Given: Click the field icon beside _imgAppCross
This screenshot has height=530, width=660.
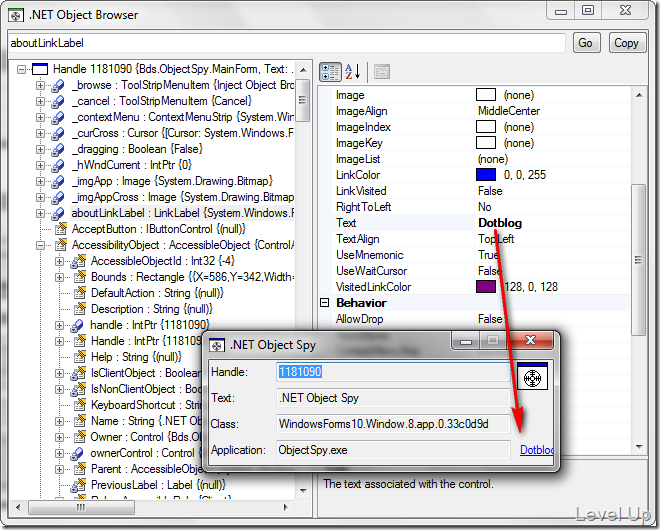Looking at the screenshot, I should (x=58, y=197).
